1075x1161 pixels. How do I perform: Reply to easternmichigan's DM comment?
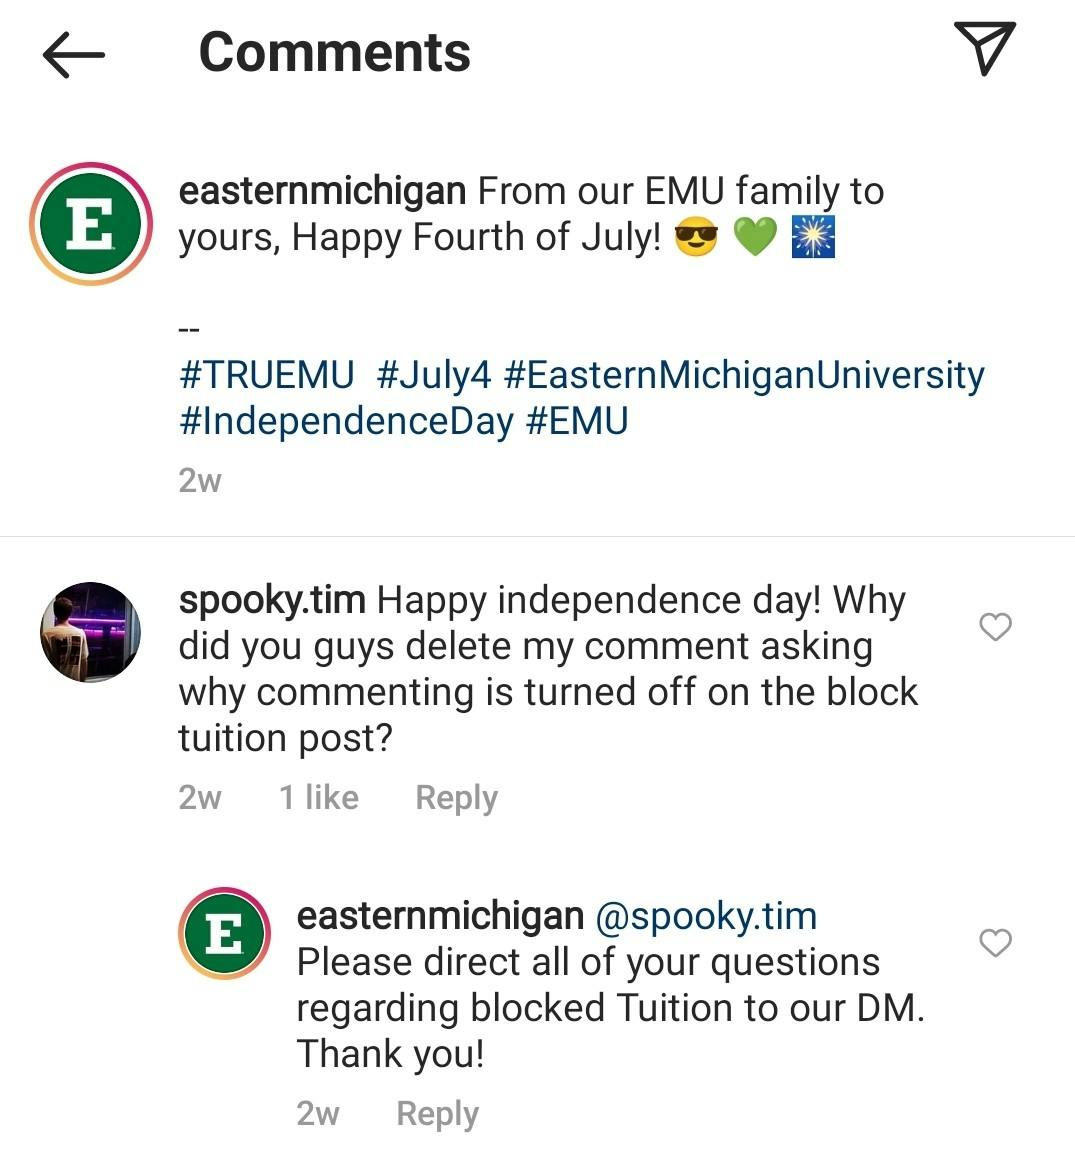click(x=437, y=1114)
